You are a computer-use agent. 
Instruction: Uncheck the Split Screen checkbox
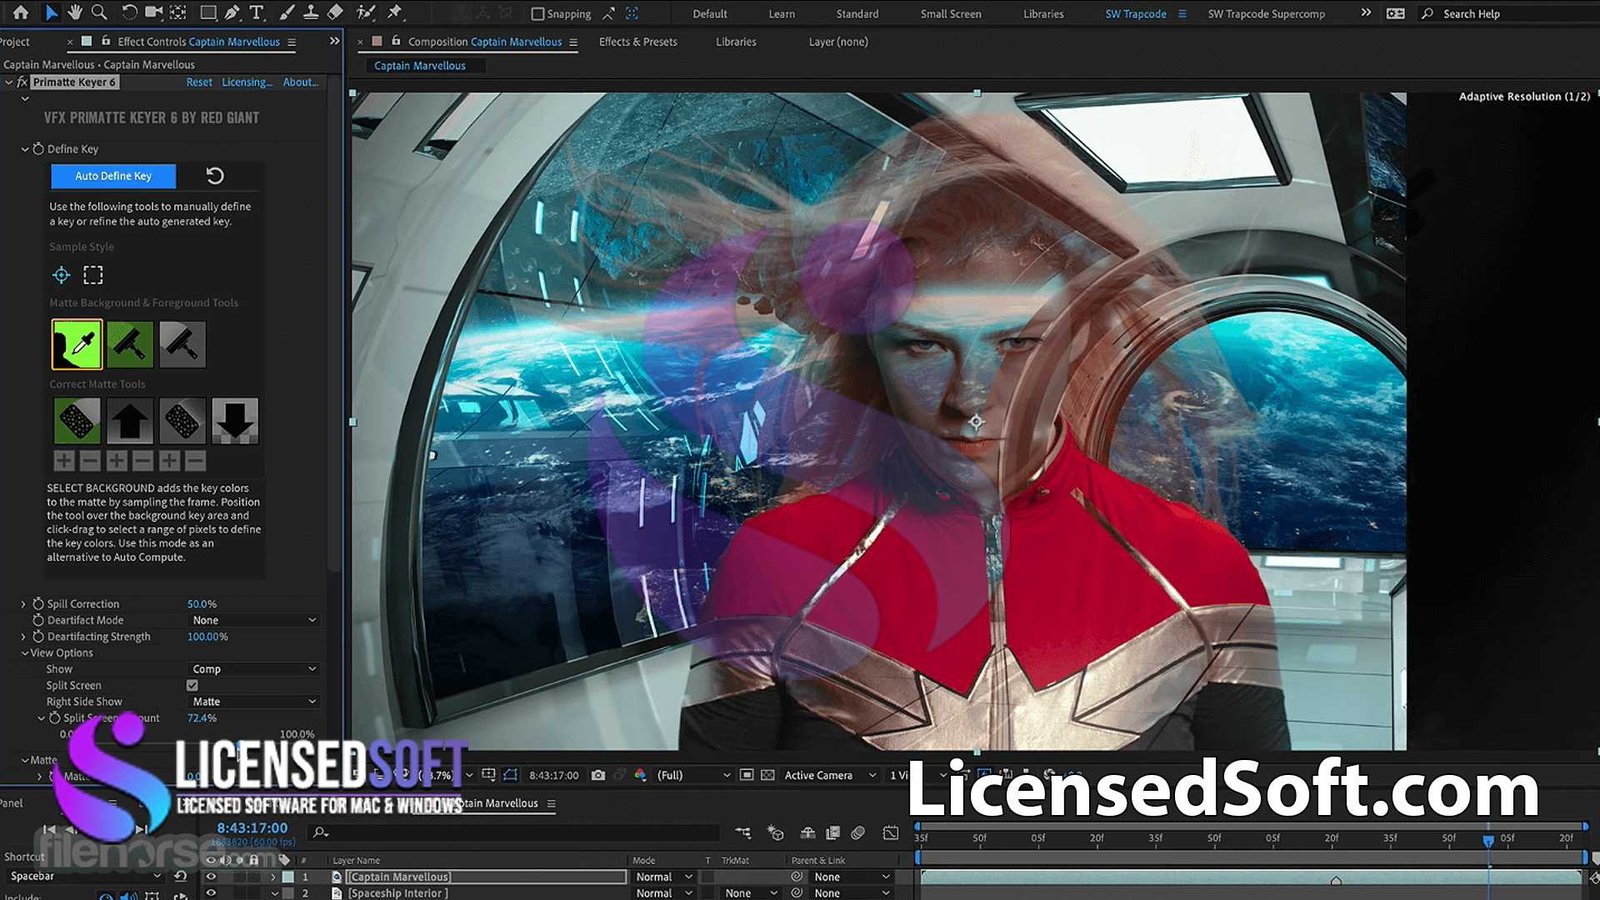pos(192,685)
